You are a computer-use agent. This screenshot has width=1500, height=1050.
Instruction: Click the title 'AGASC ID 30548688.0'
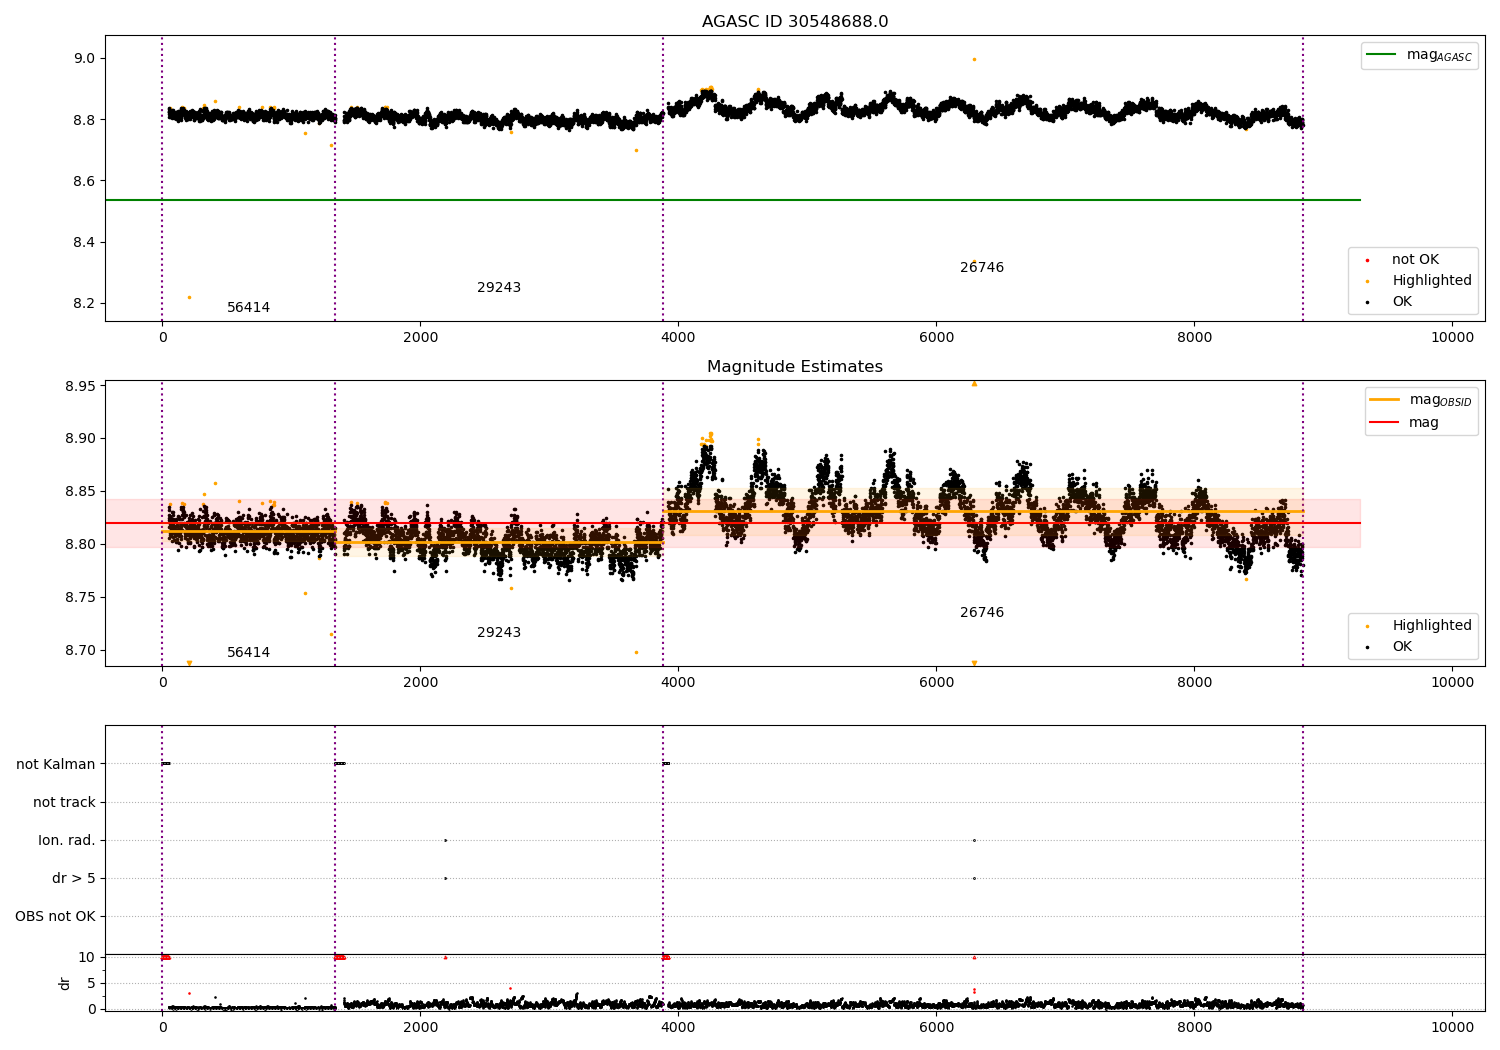click(795, 22)
